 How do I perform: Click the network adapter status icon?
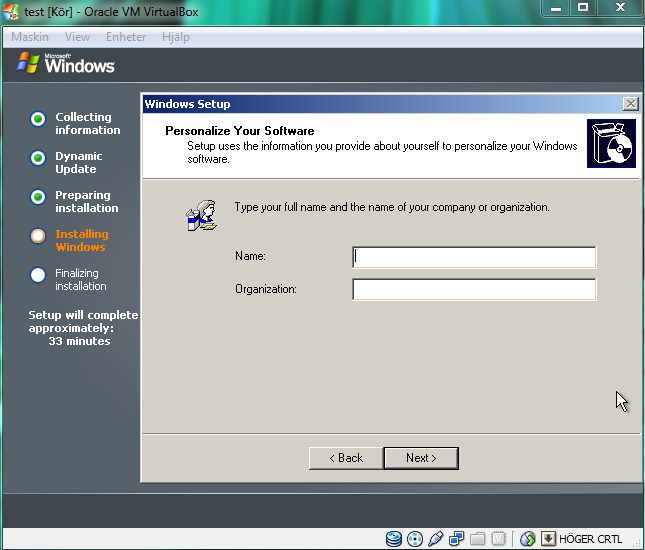457,538
